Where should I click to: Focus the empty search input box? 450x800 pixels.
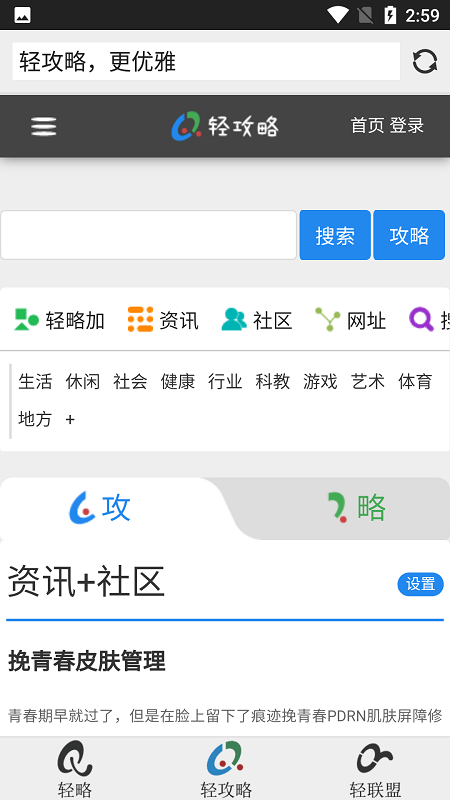point(148,235)
